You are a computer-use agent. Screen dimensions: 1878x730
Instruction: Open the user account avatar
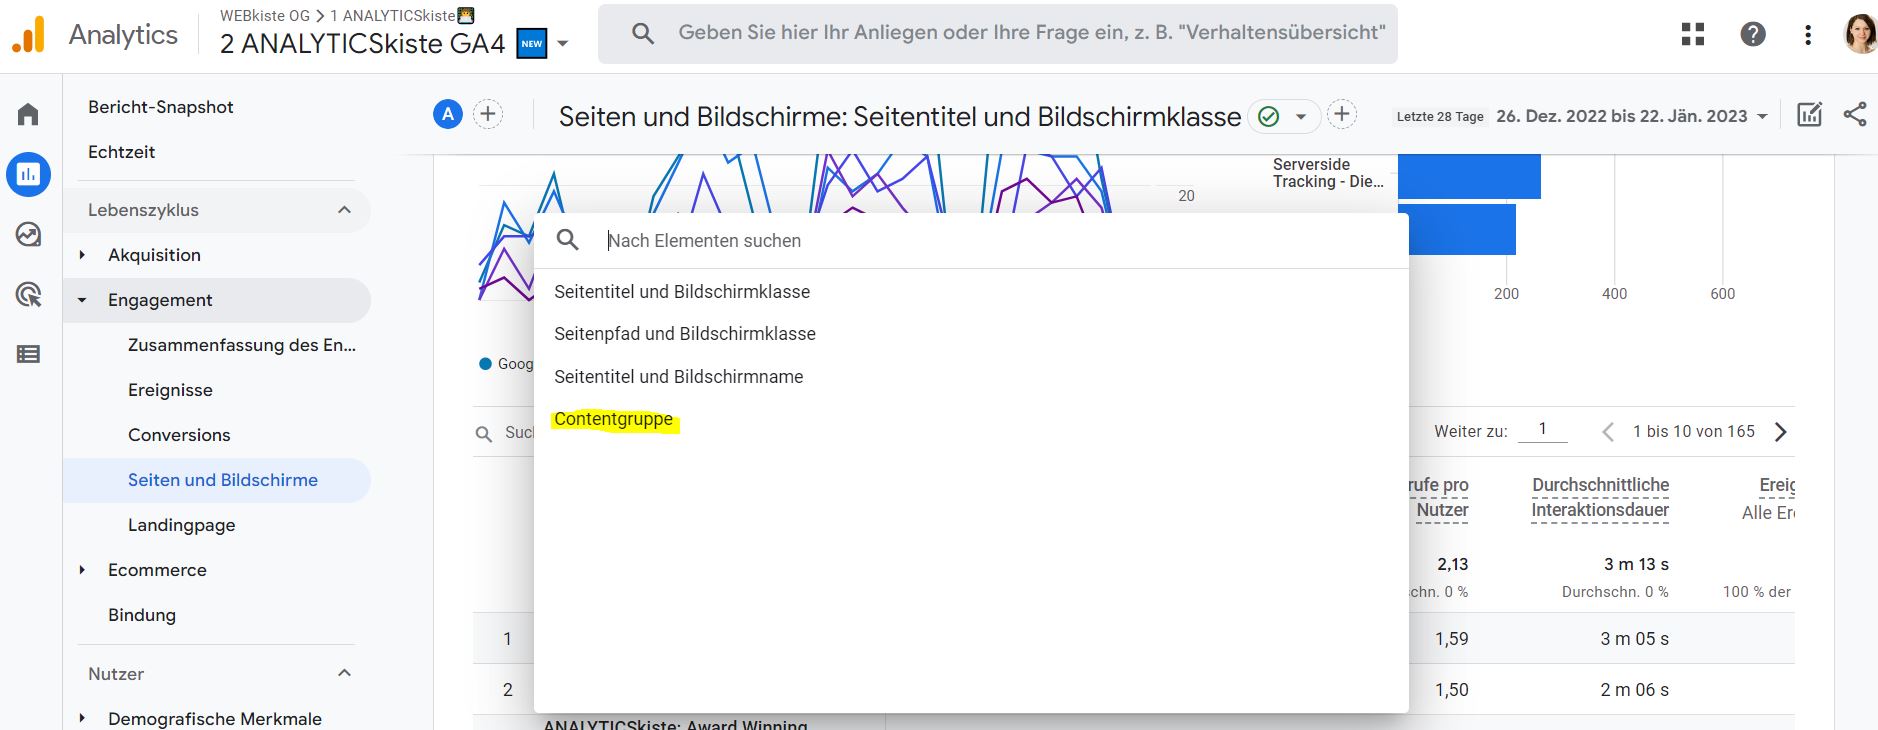1860,34
